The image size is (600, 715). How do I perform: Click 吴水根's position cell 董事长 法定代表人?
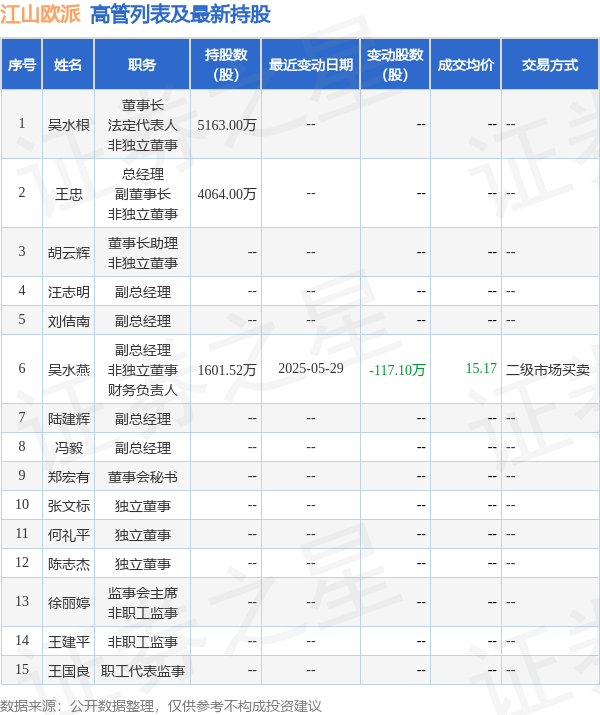(x=142, y=125)
